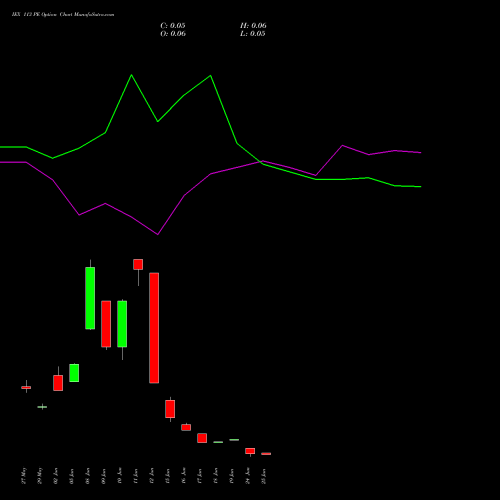Click the '12 Jun' date axis label
The image size is (500, 500).
tap(152, 476)
